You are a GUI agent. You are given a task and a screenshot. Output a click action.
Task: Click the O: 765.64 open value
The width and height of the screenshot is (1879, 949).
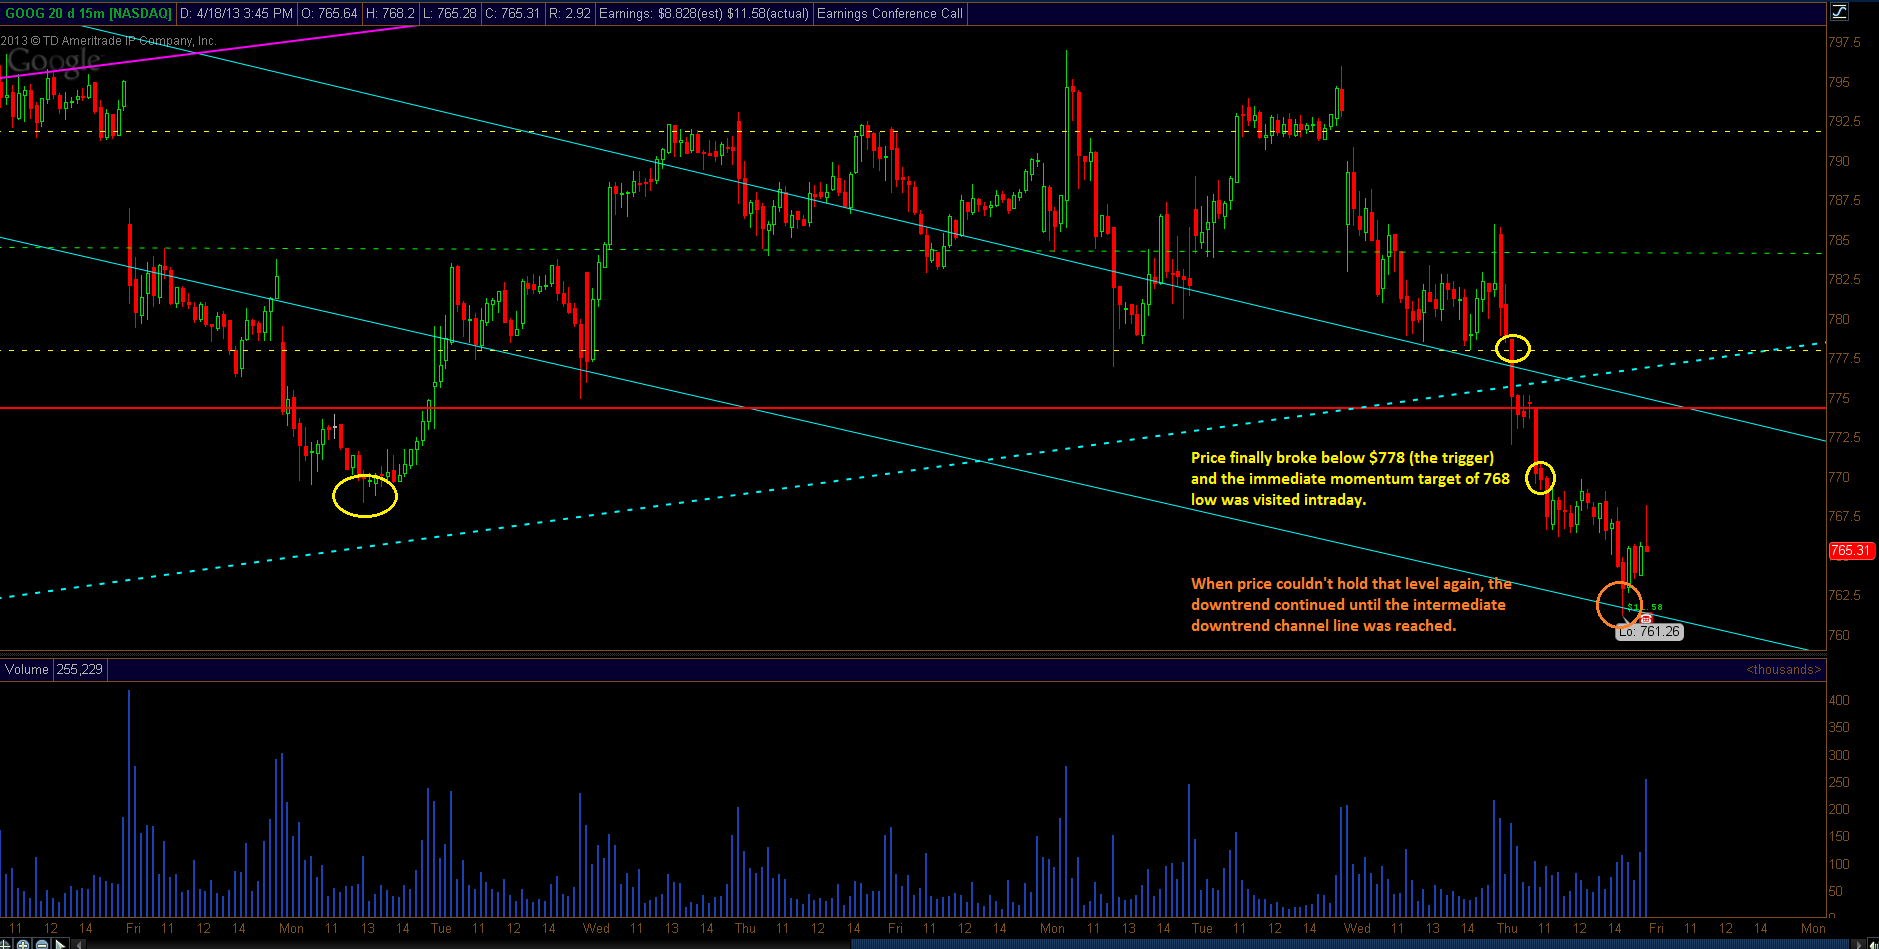329,13
